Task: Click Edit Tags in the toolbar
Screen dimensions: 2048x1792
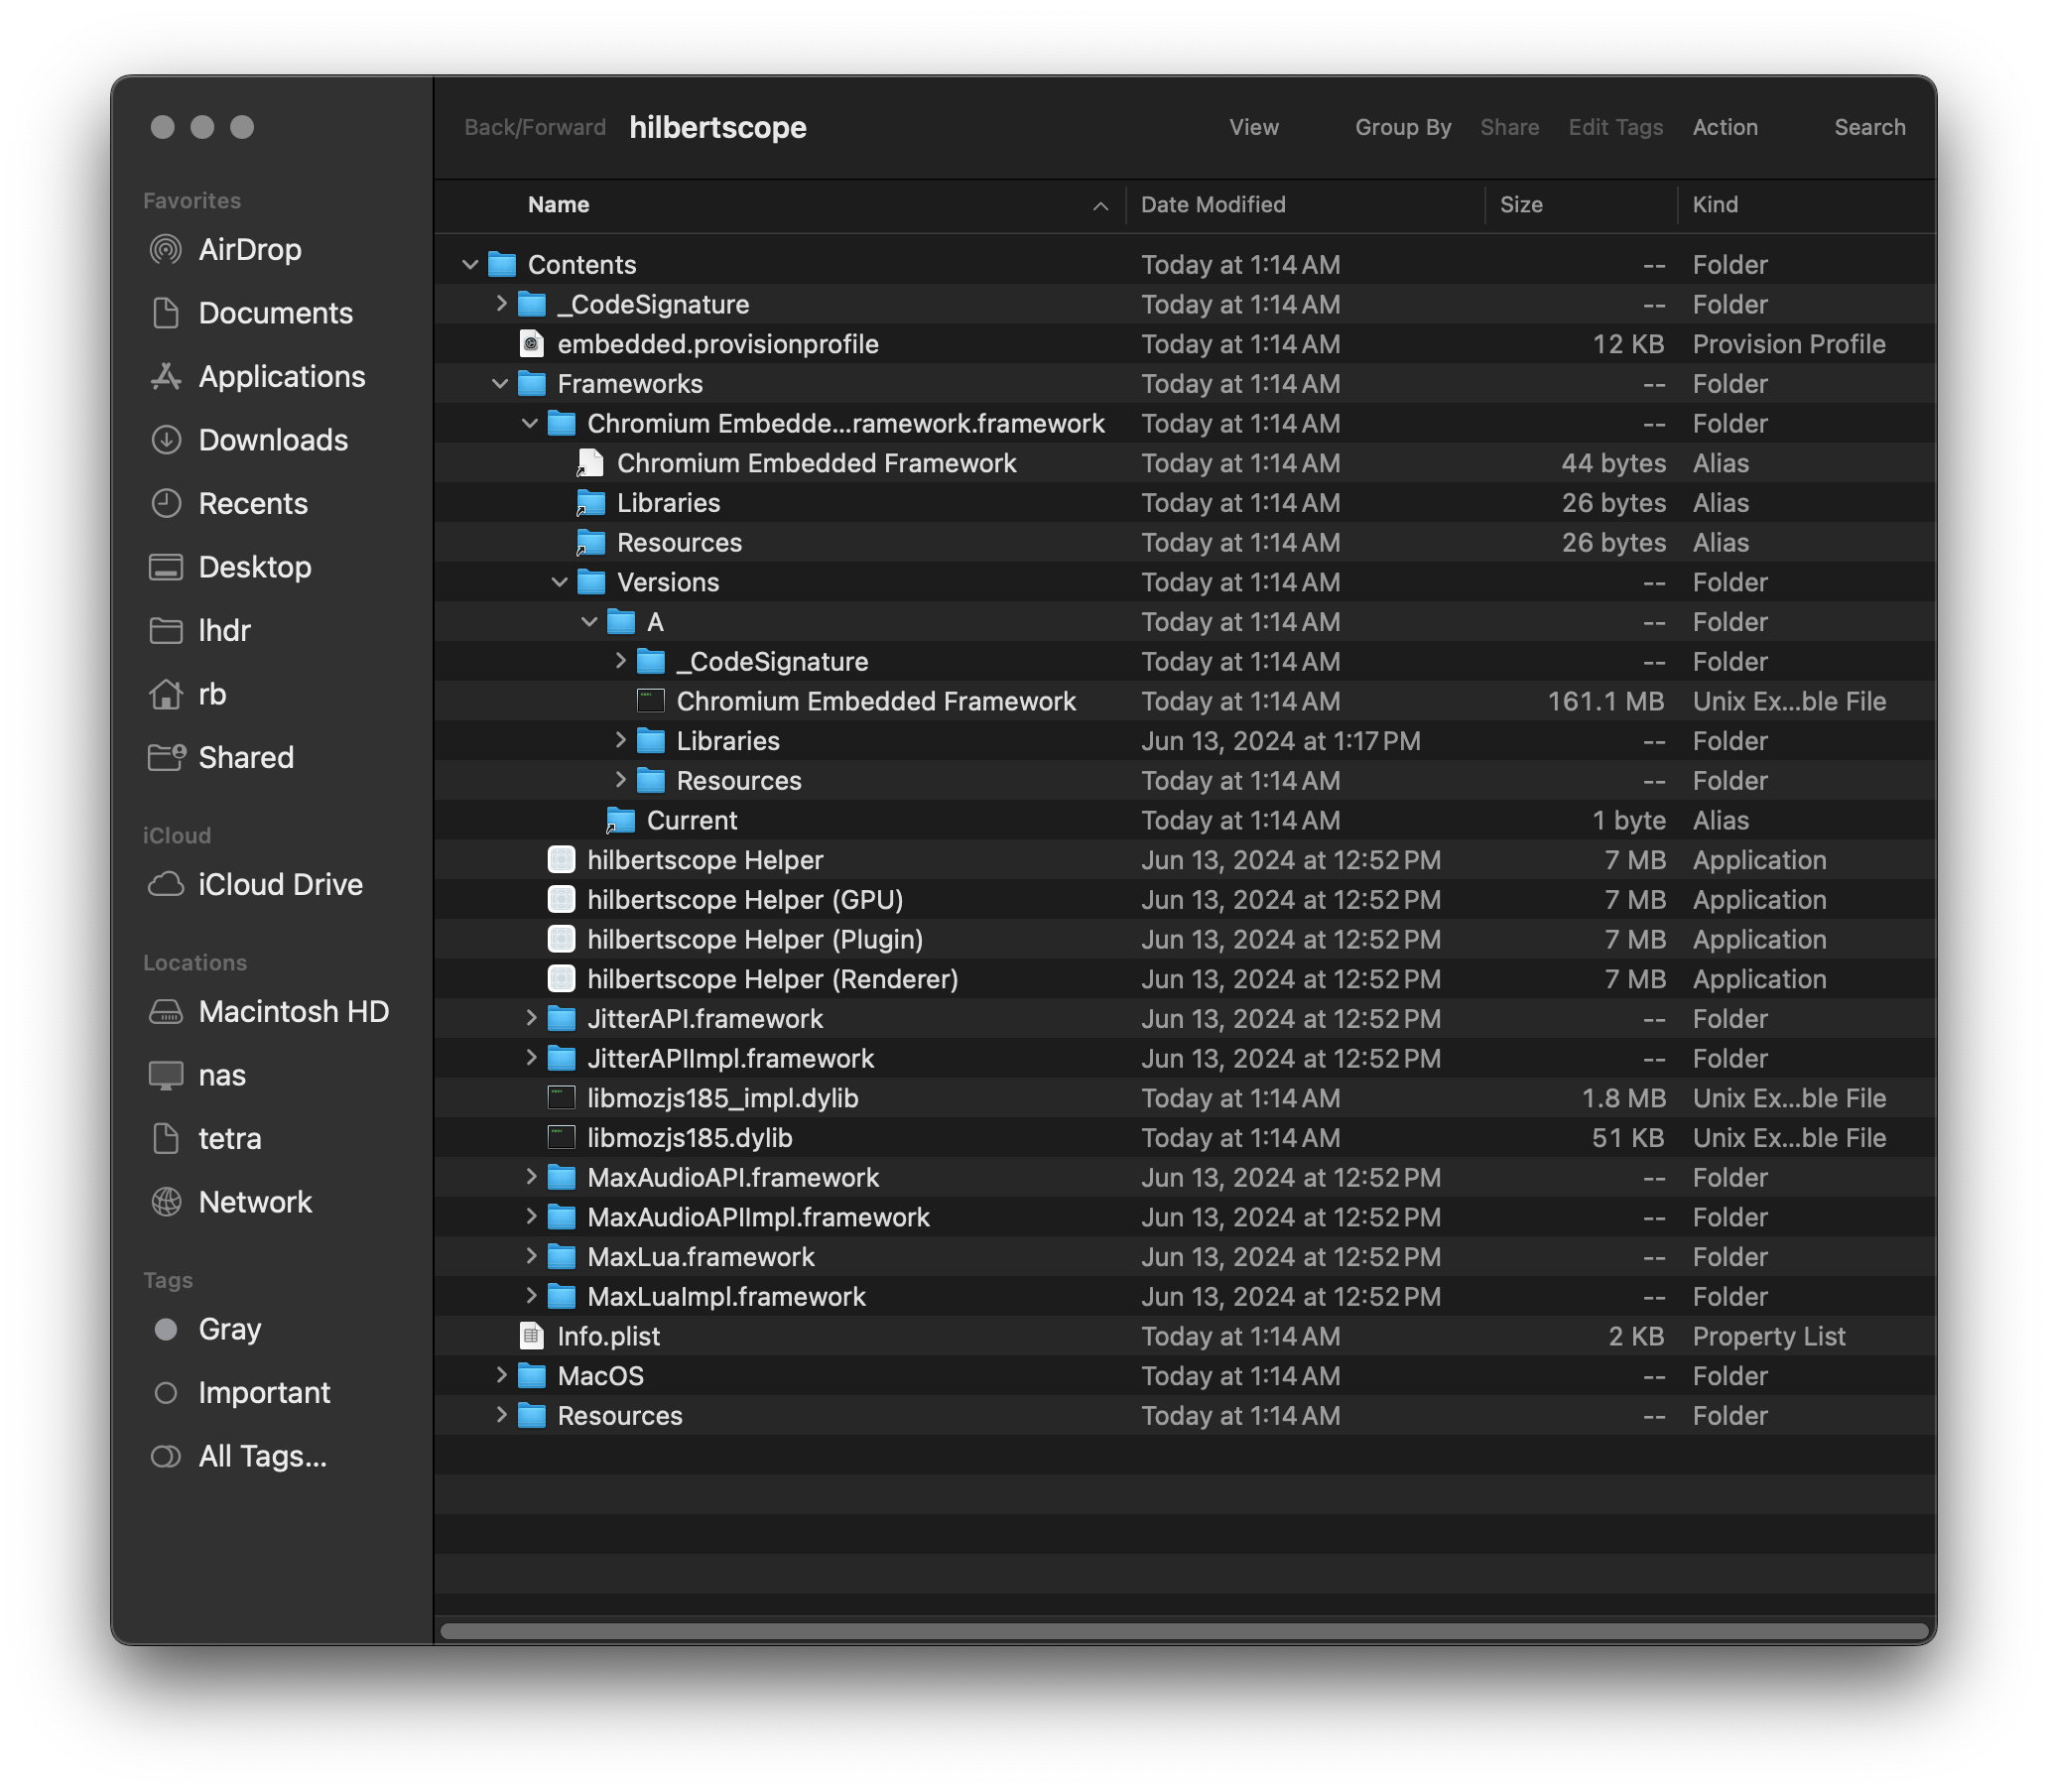Action: point(1615,128)
